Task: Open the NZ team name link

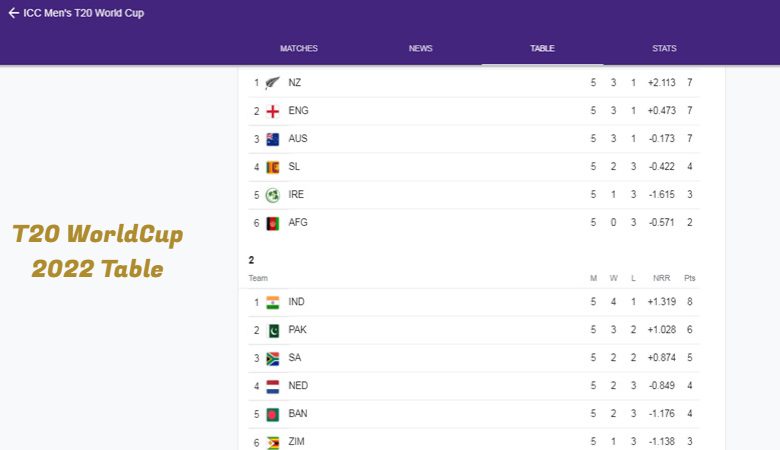Action: pyautogui.click(x=294, y=83)
